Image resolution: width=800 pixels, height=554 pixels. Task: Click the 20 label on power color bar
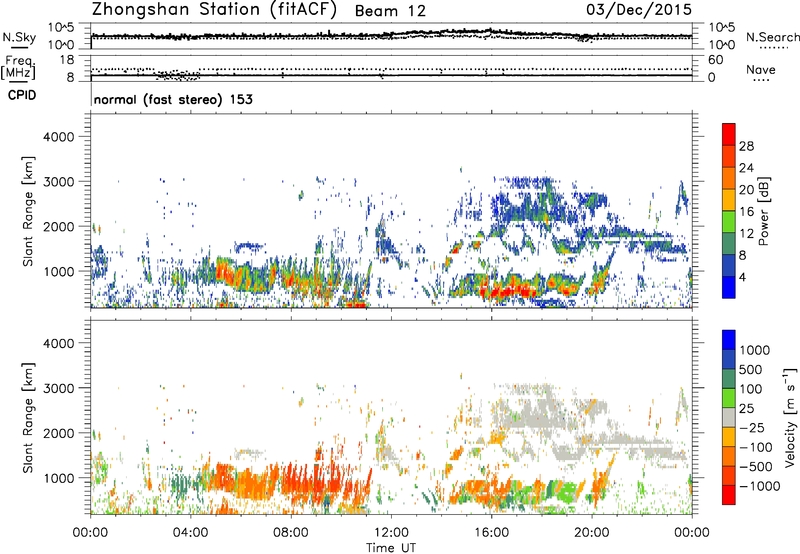[x=746, y=190]
